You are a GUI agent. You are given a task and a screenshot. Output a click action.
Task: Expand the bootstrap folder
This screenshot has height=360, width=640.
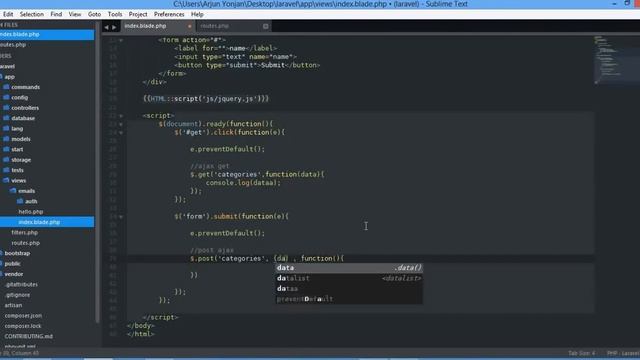16,253
